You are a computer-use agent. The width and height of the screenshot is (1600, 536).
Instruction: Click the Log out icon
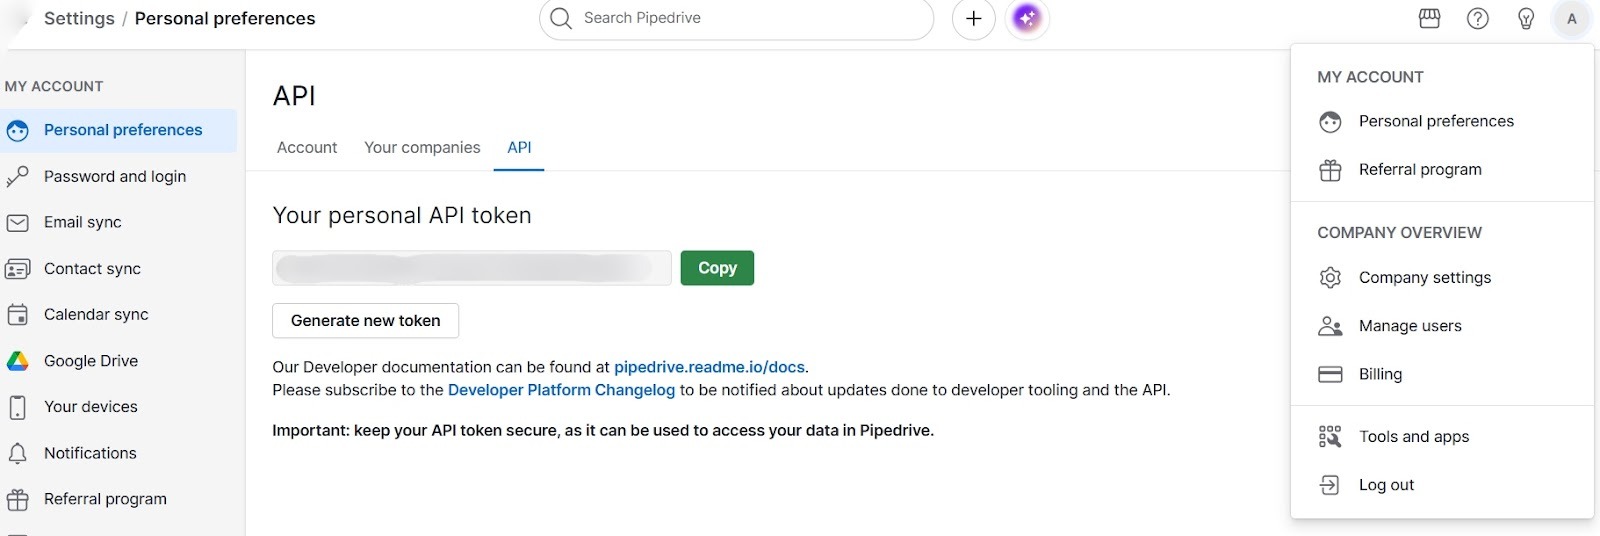[x=1330, y=485]
